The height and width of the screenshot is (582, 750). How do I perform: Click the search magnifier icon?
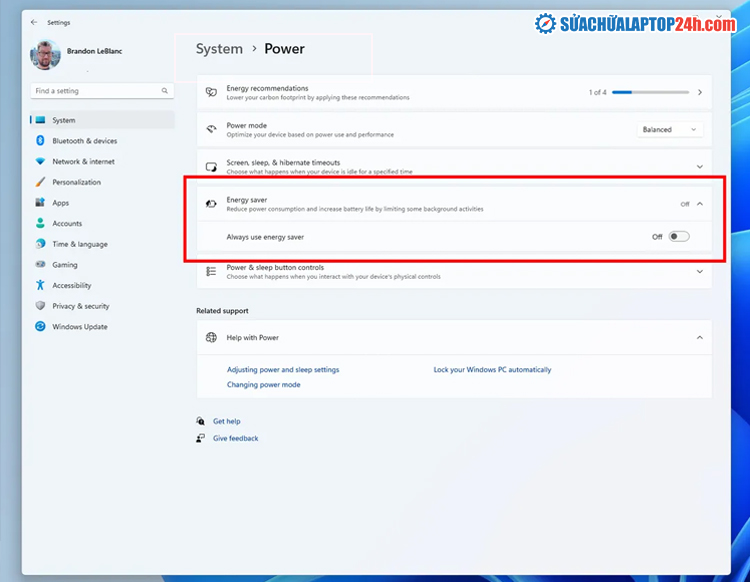pos(165,91)
